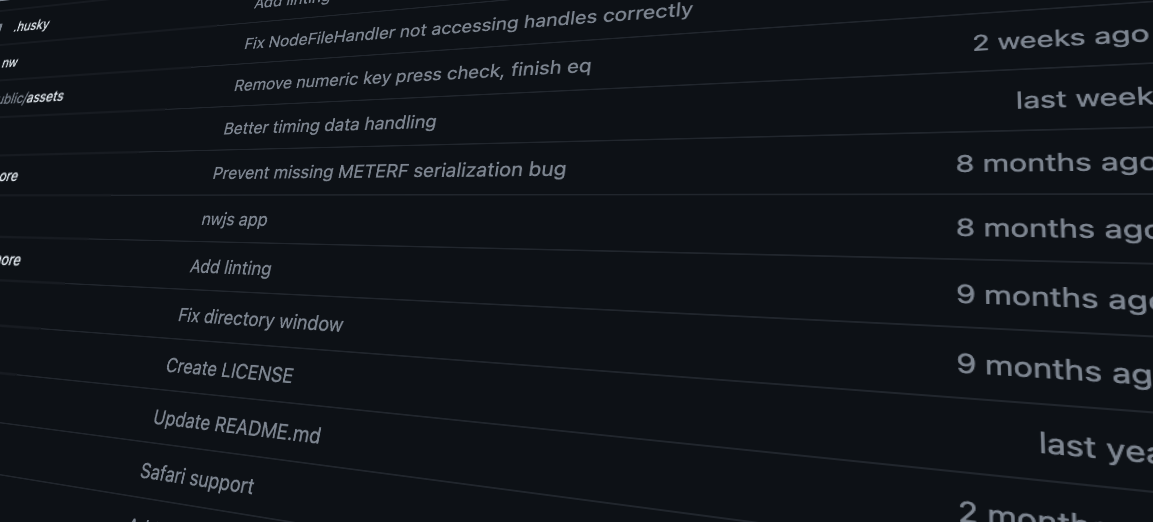1153x522 pixels.
Task: Open the .husky folder
Action: (x=31, y=25)
